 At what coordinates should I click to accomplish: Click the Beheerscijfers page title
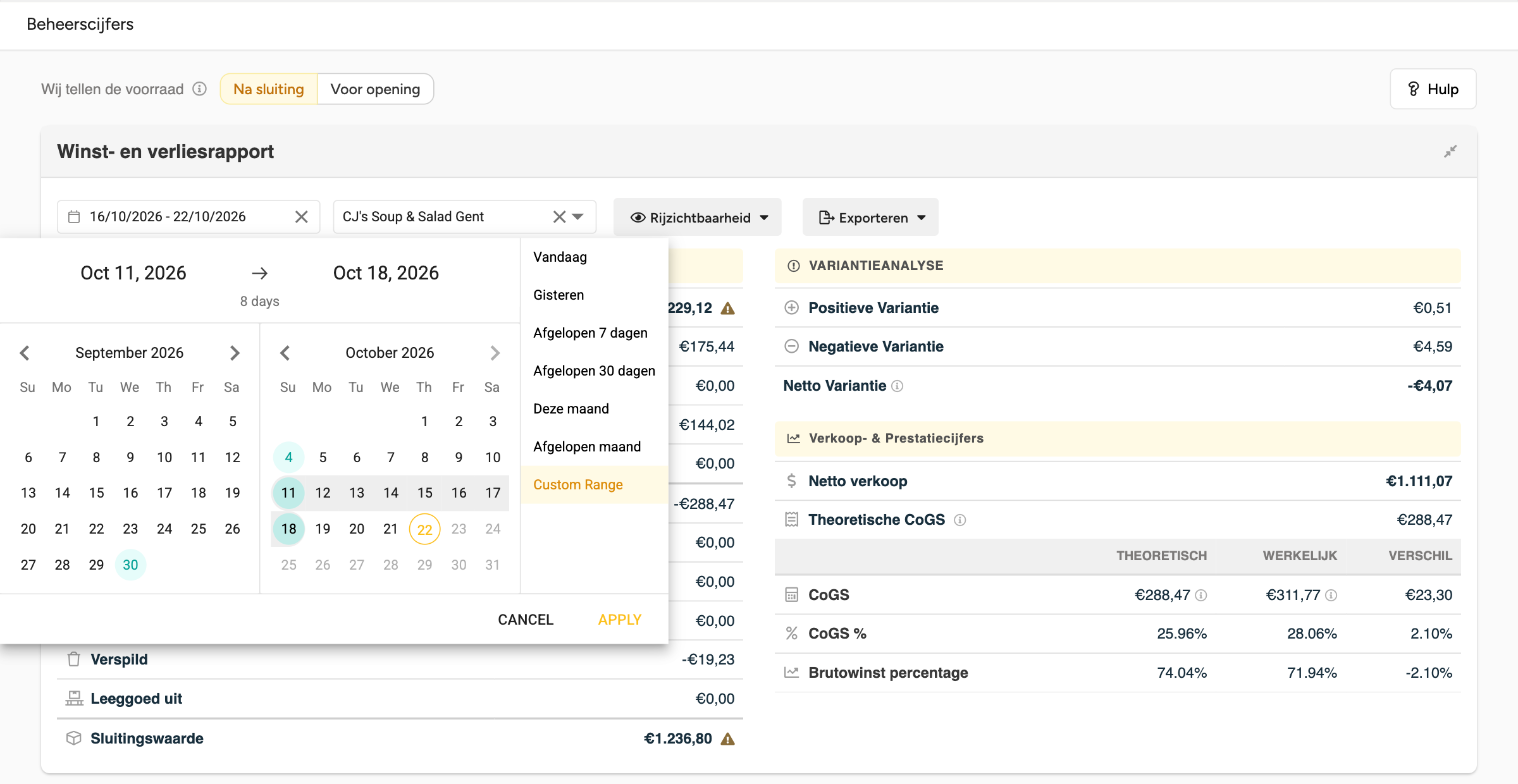pyautogui.click(x=80, y=24)
